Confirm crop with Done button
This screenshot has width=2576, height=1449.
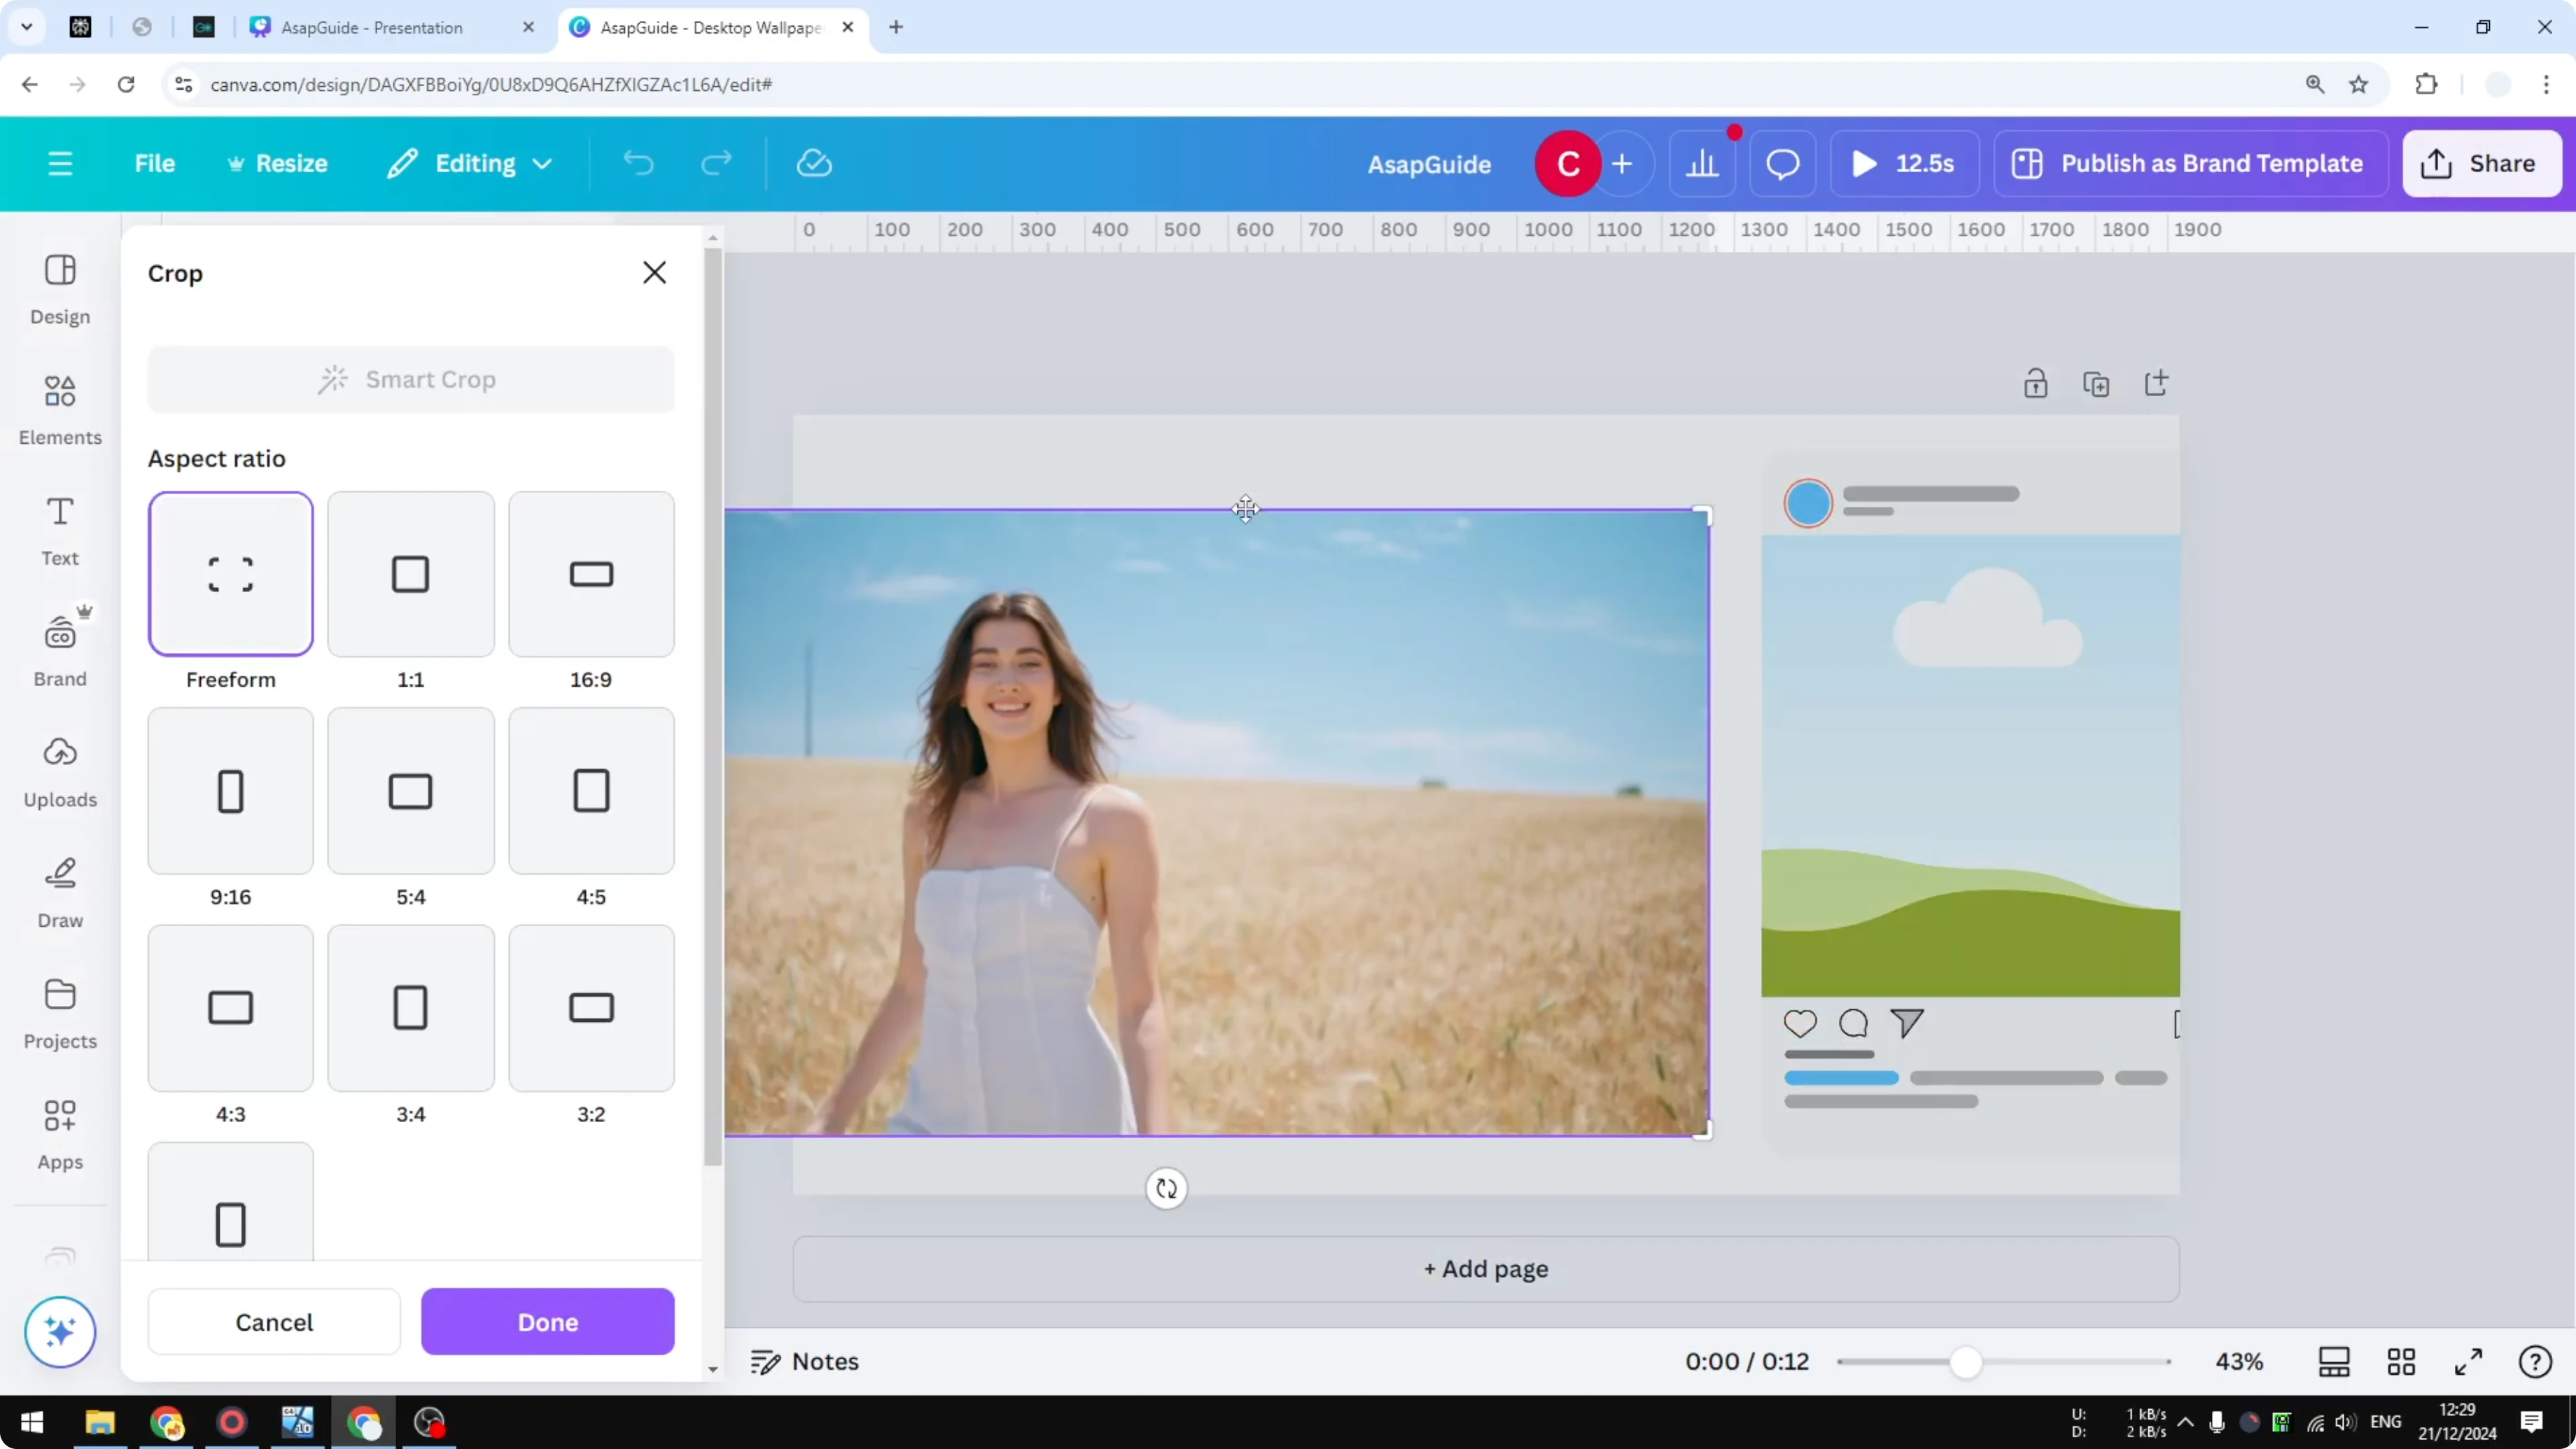click(547, 1321)
